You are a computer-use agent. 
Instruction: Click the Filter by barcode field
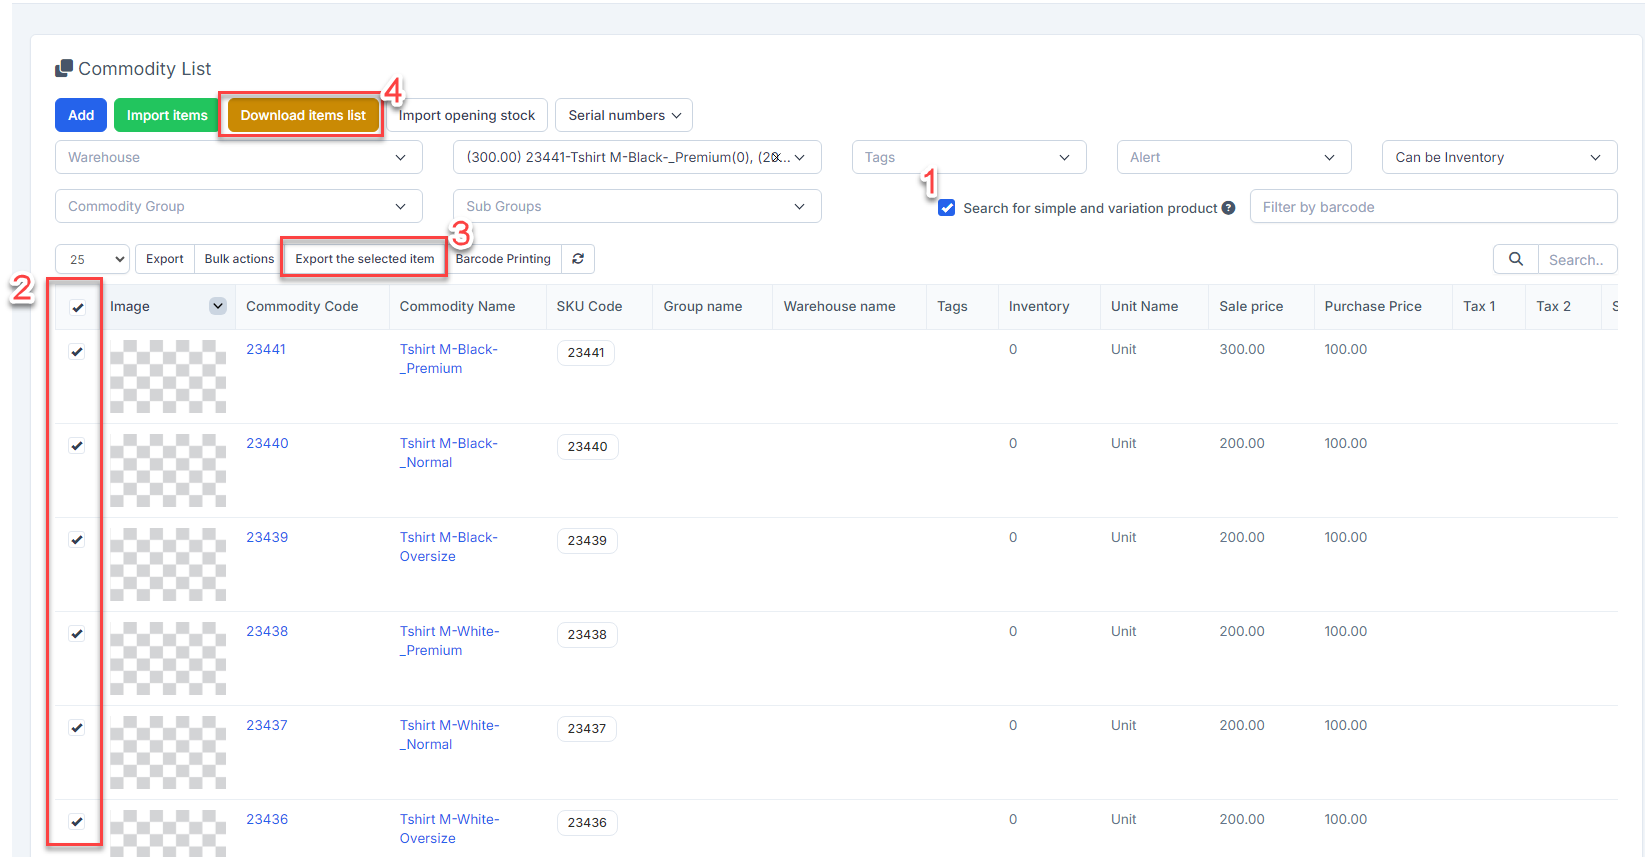point(1432,207)
